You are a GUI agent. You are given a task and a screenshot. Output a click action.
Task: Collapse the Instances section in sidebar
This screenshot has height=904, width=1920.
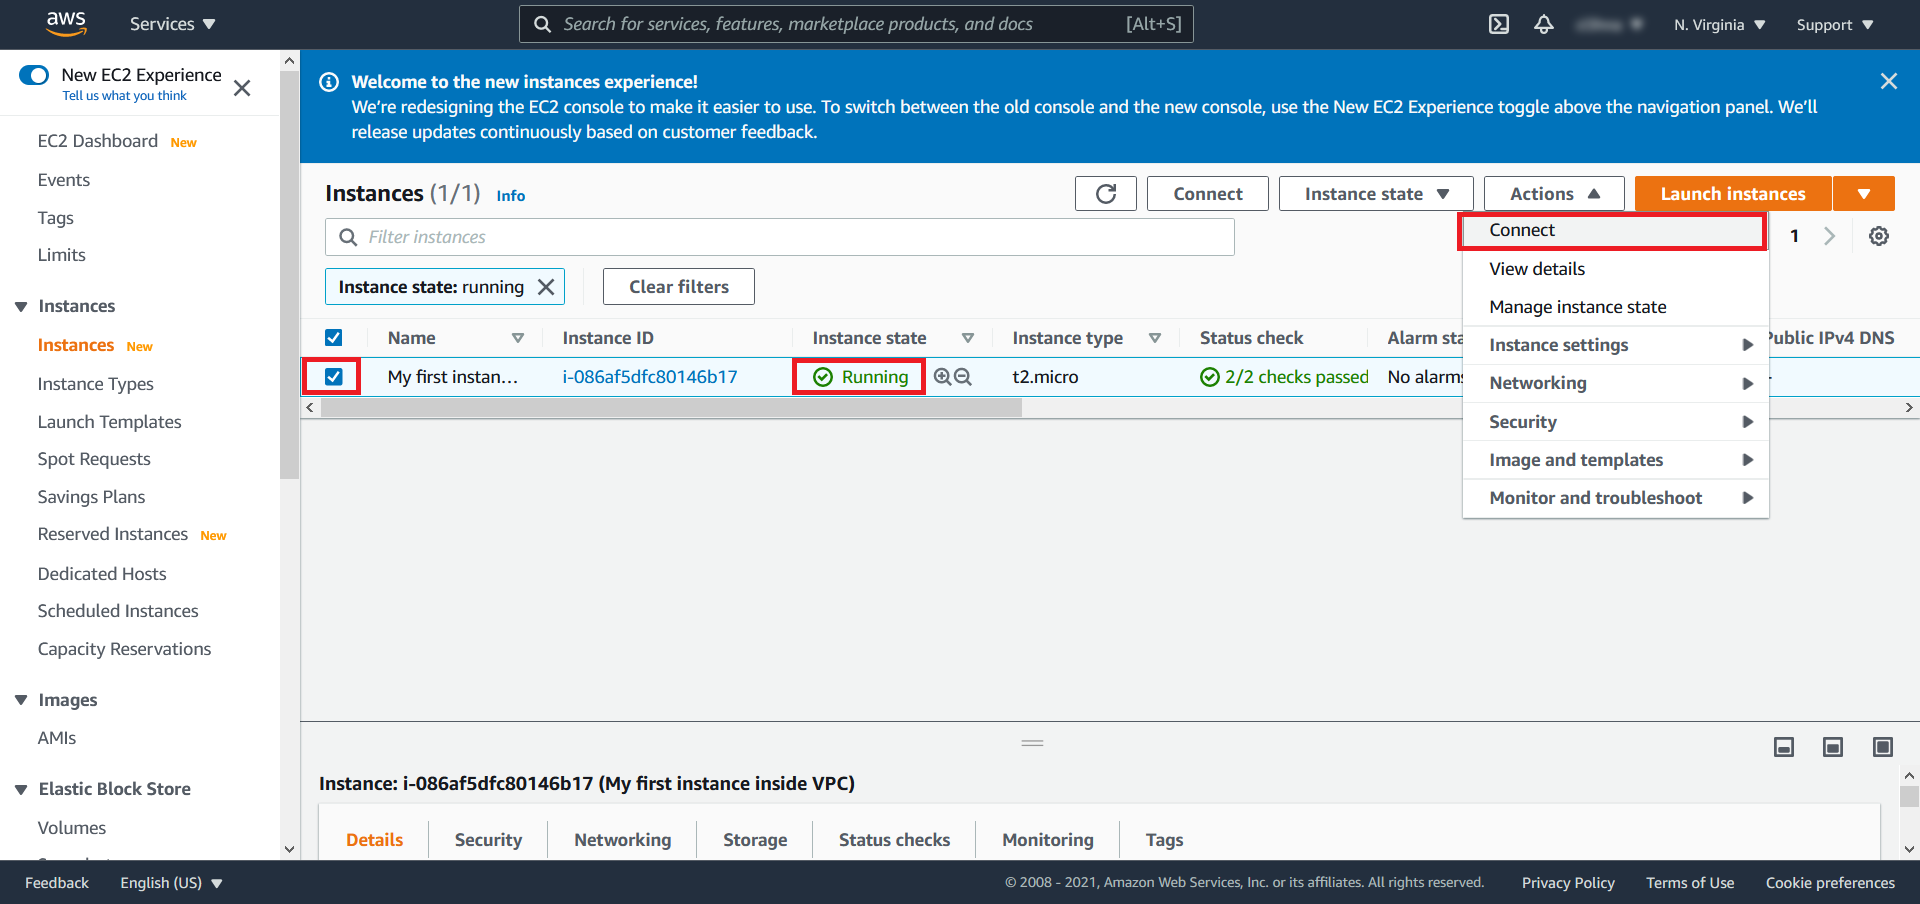[x=21, y=306]
